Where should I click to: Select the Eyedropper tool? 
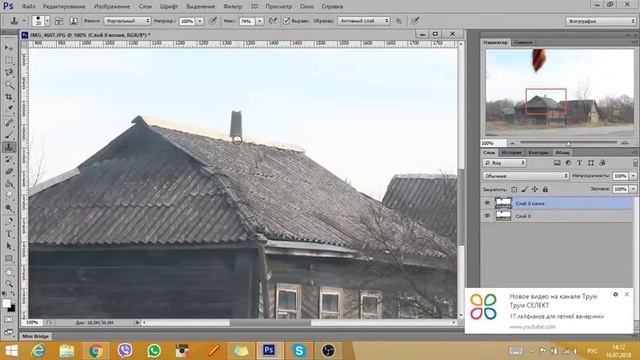coord(9,109)
